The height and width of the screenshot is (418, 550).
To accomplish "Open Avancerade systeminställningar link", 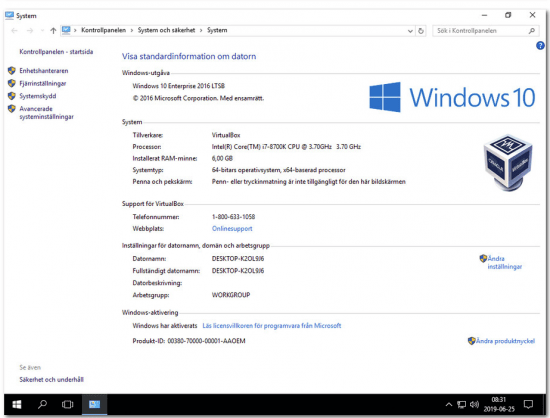I will tap(46, 113).
